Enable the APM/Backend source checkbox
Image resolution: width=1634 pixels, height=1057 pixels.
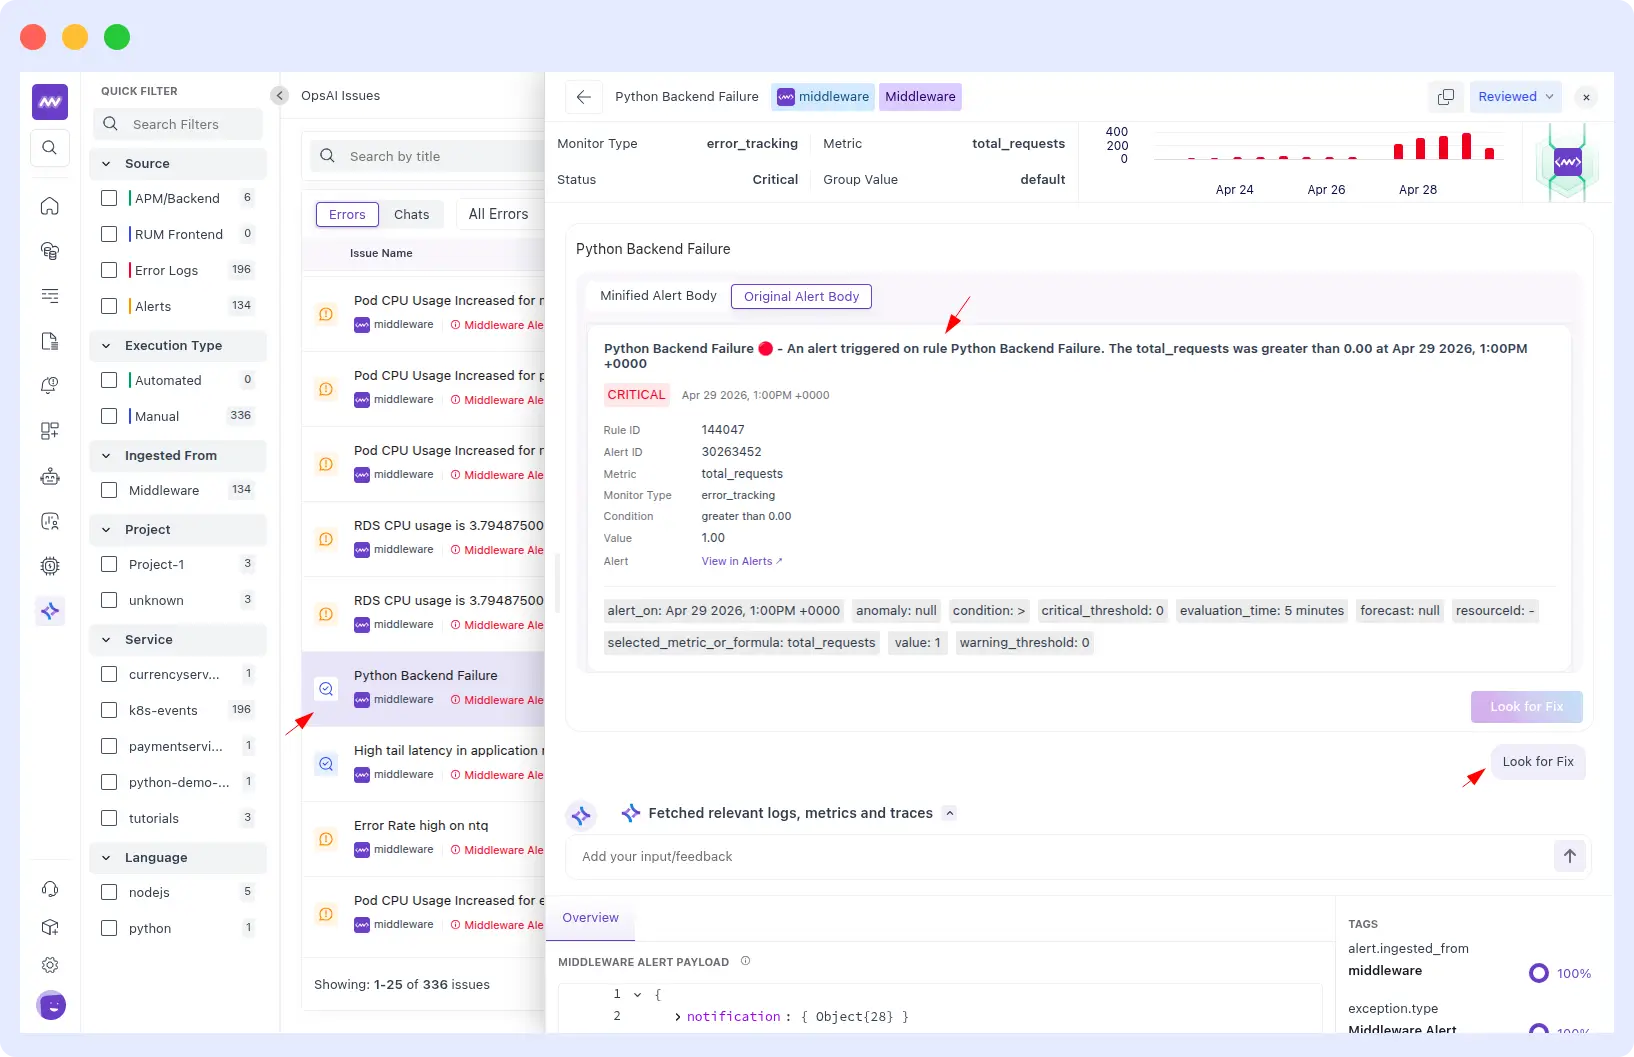point(110,198)
